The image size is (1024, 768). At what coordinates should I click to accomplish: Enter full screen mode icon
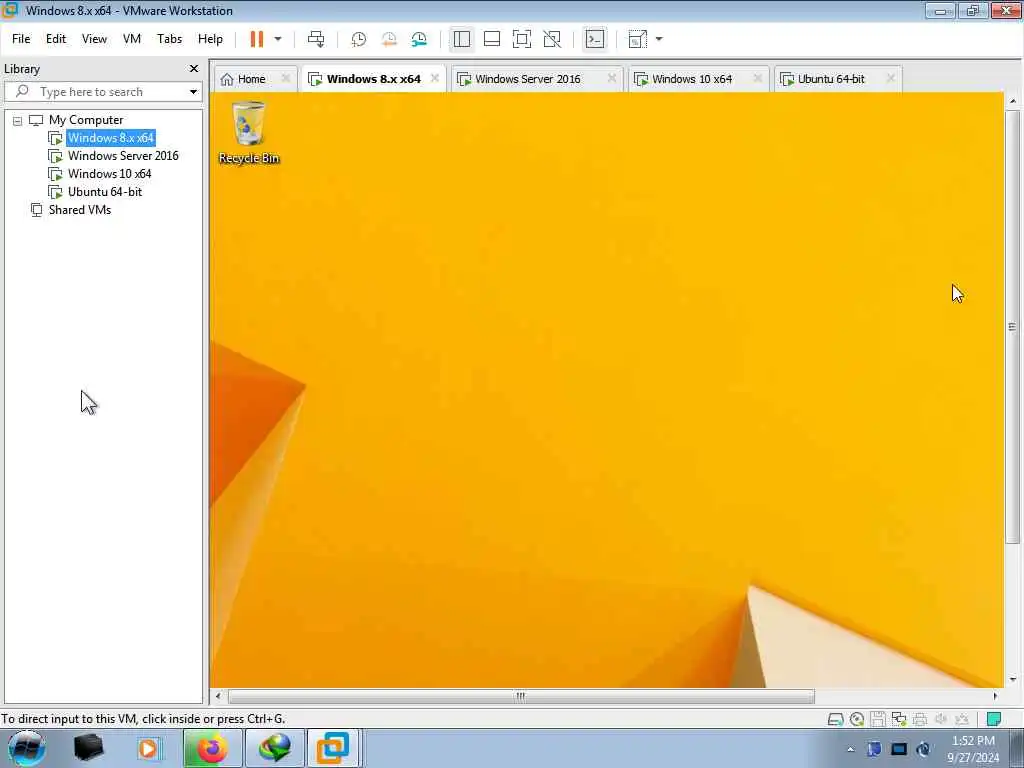point(522,39)
